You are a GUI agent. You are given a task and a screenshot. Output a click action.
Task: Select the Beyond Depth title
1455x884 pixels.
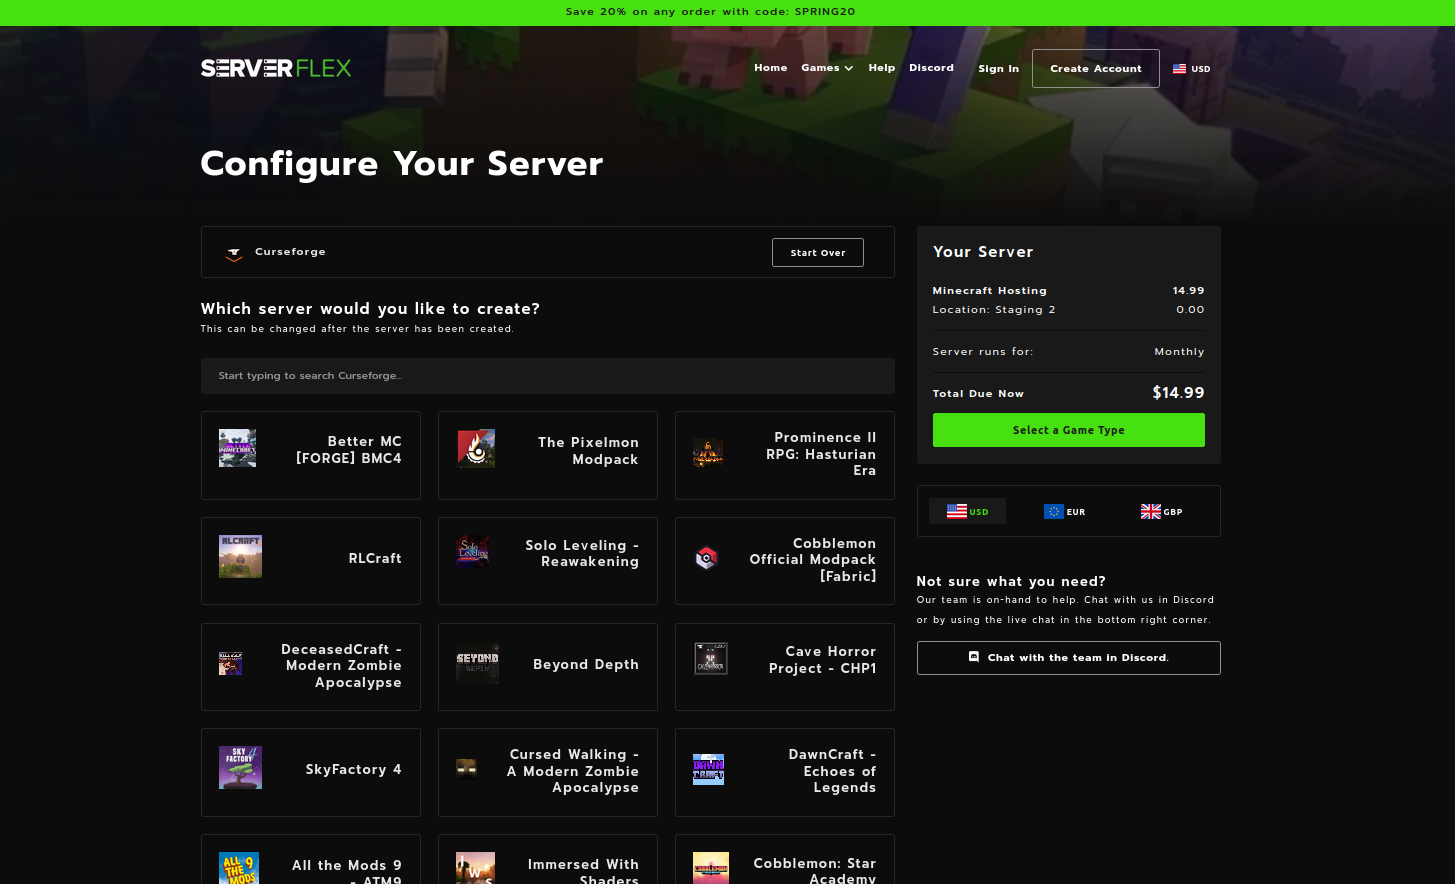pos(586,664)
